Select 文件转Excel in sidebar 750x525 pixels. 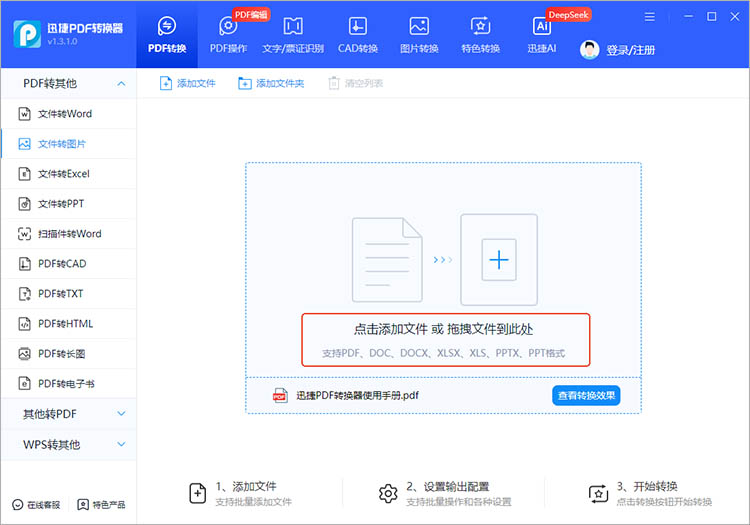68,174
